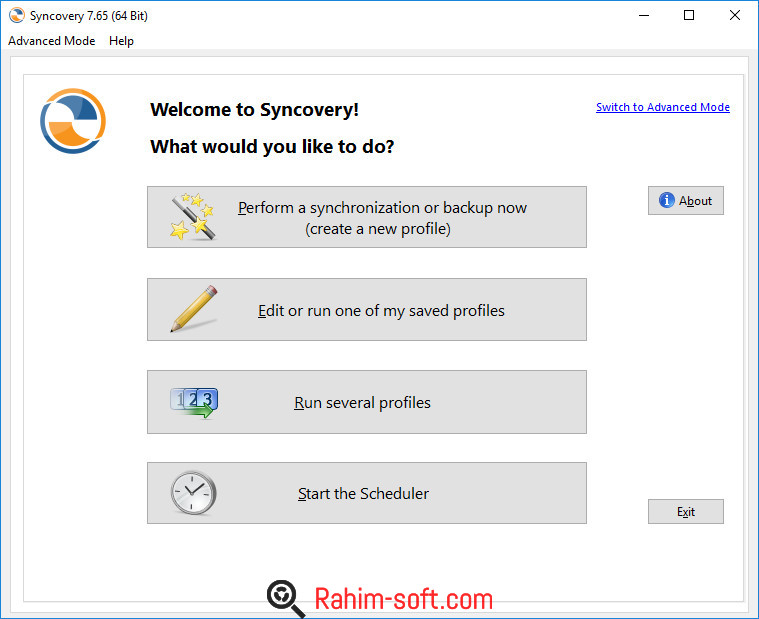The width and height of the screenshot is (759, 619).
Task: Click the pencil edit profile icon
Action: coord(194,309)
